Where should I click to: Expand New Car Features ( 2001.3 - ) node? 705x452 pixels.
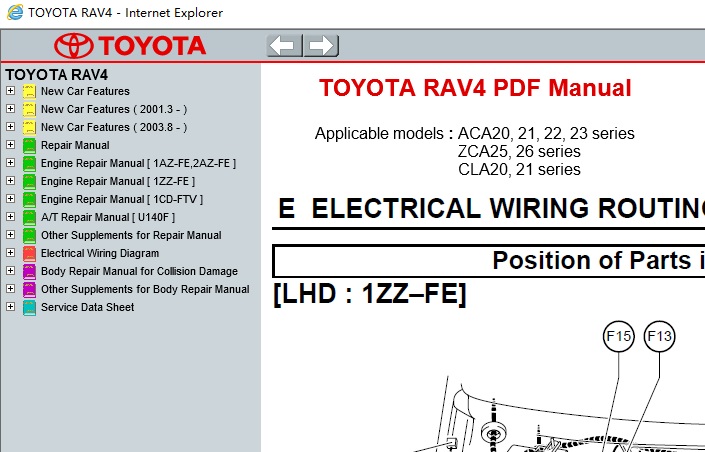[x=10, y=109]
